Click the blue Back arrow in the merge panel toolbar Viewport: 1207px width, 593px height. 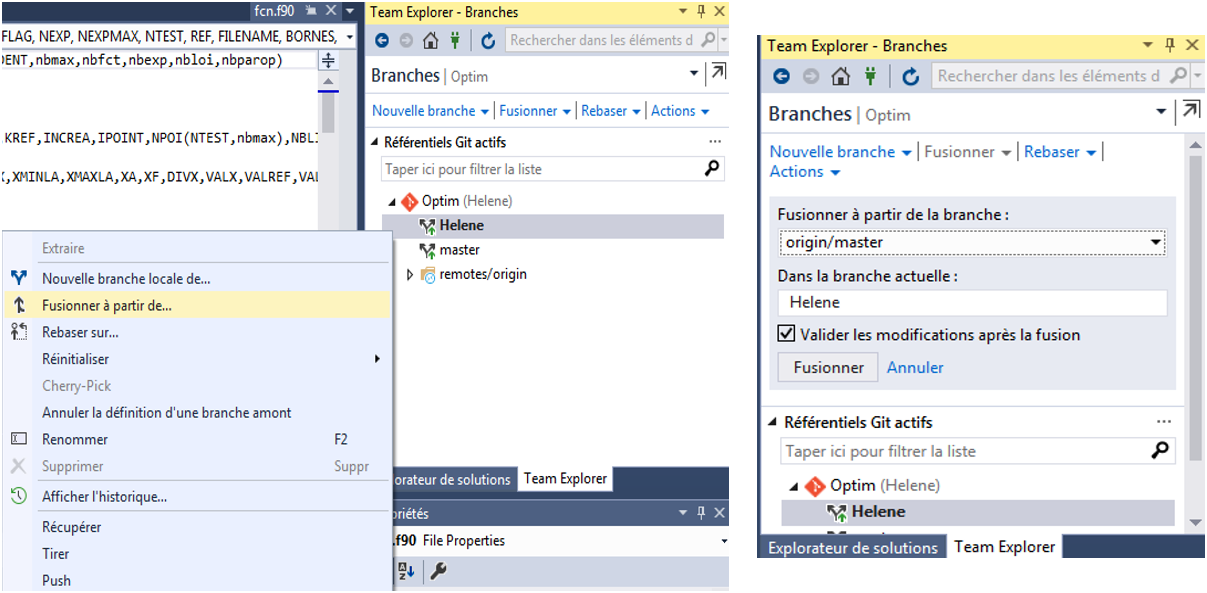782,76
